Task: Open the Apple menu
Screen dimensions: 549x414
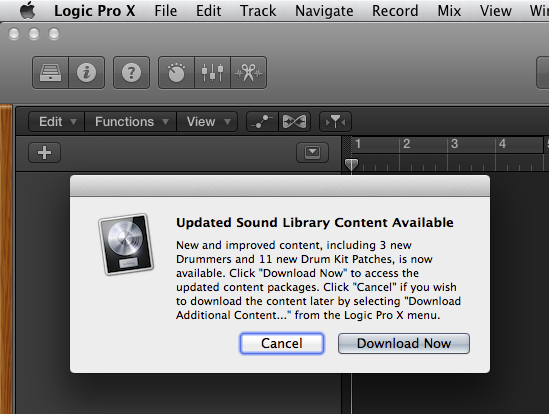Action: [27, 11]
